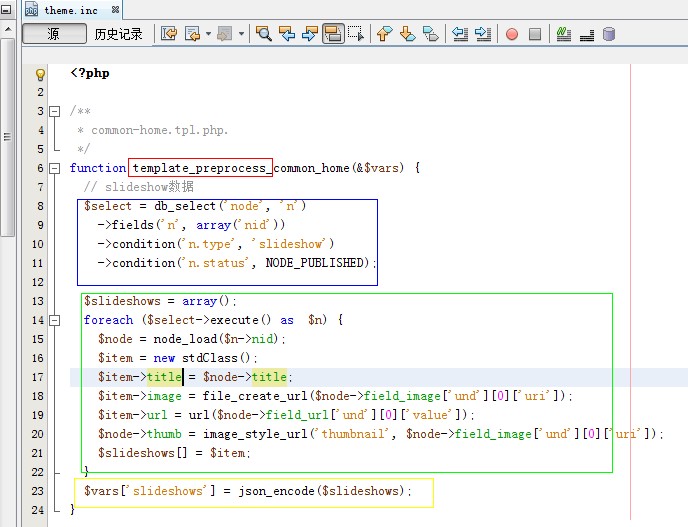
Task: Click the "<?php" opening tag
Action: pos(90,73)
